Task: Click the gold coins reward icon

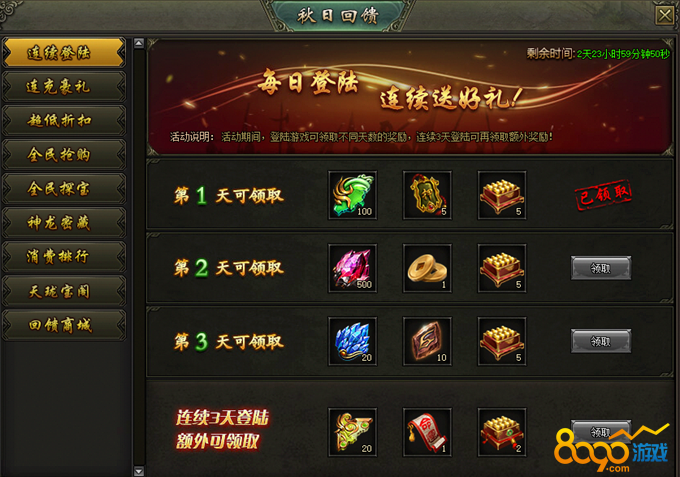Action: click(x=427, y=268)
